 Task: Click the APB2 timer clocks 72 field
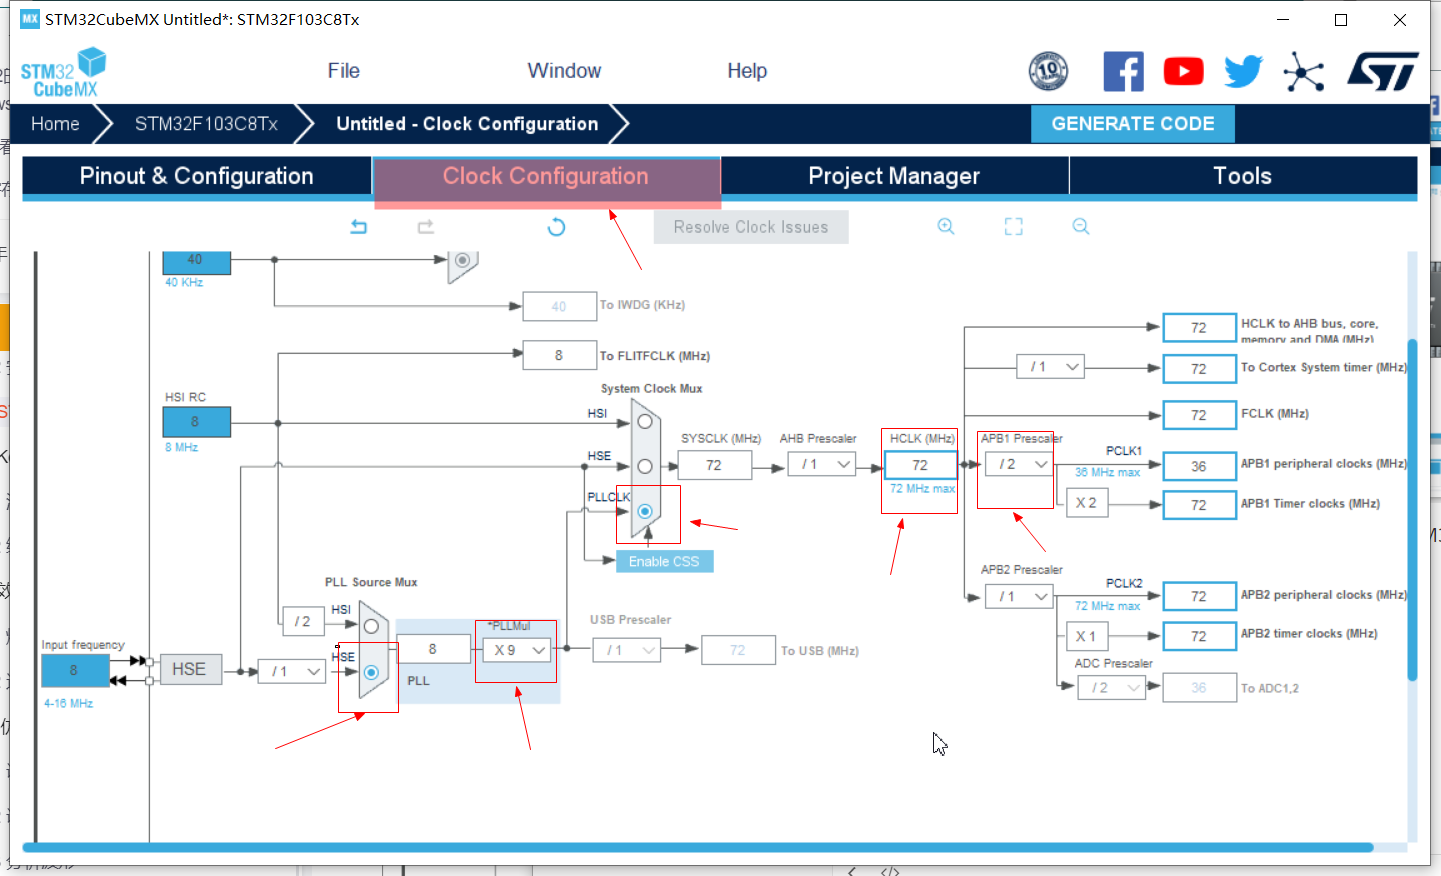[x=1199, y=636]
